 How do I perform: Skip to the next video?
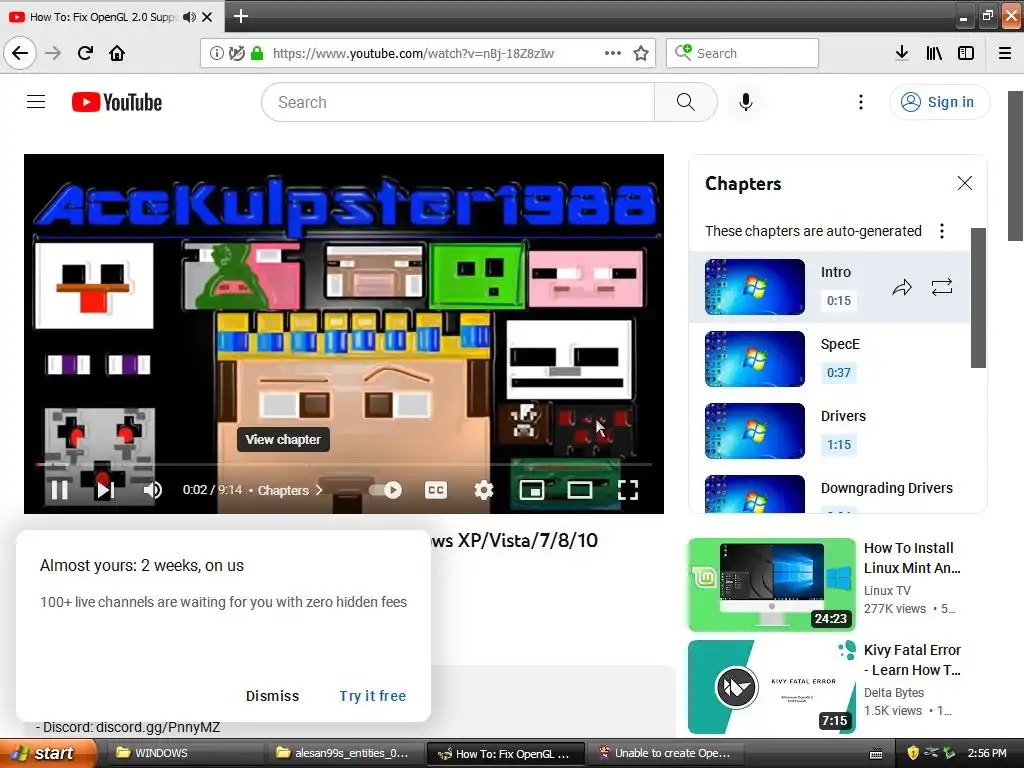coord(104,490)
